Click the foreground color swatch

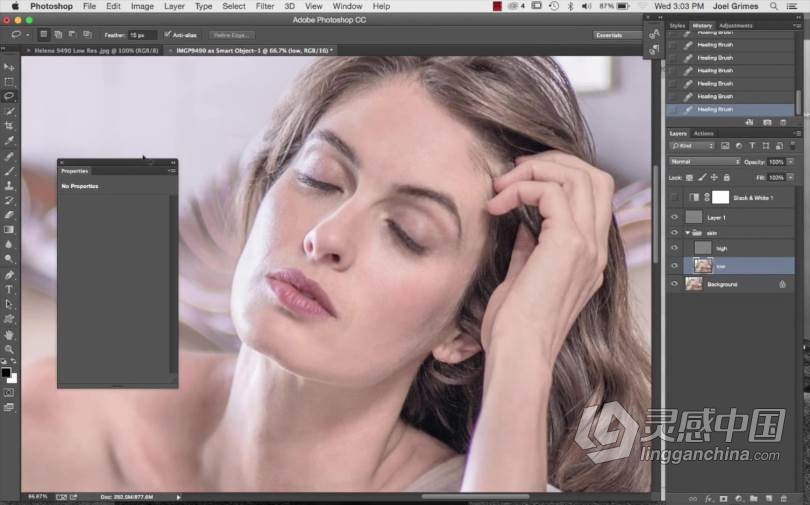click(6, 372)
